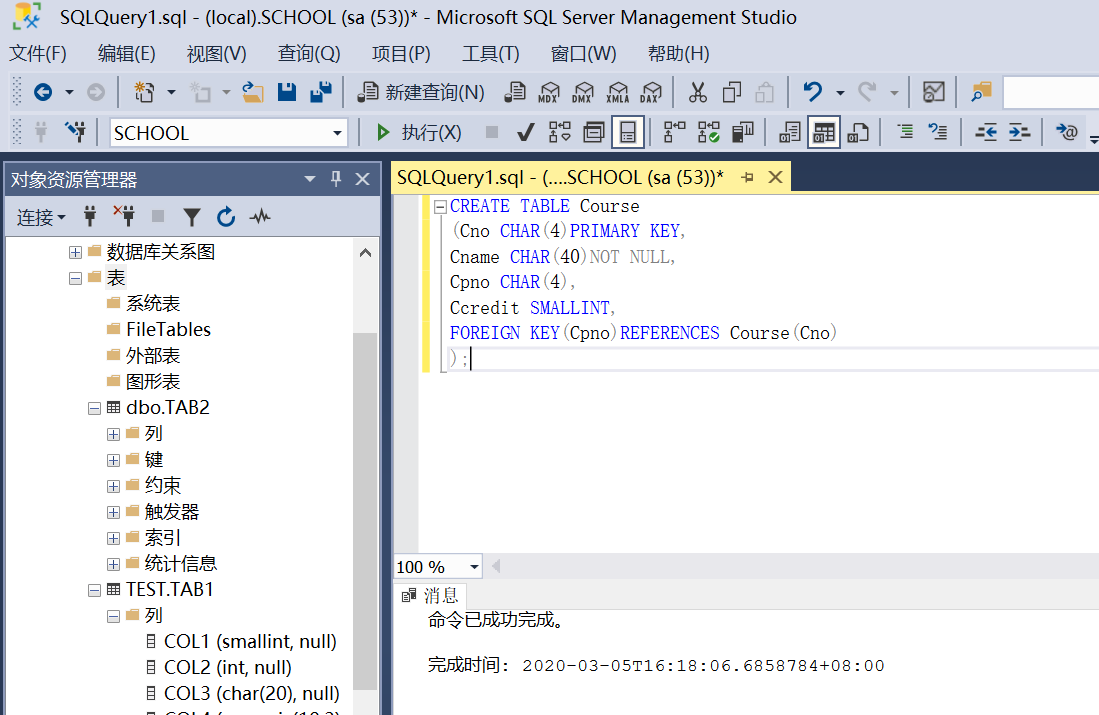Expand the 数据库关系图 node
Screen dimensions: 1099x715
point(75,252)
